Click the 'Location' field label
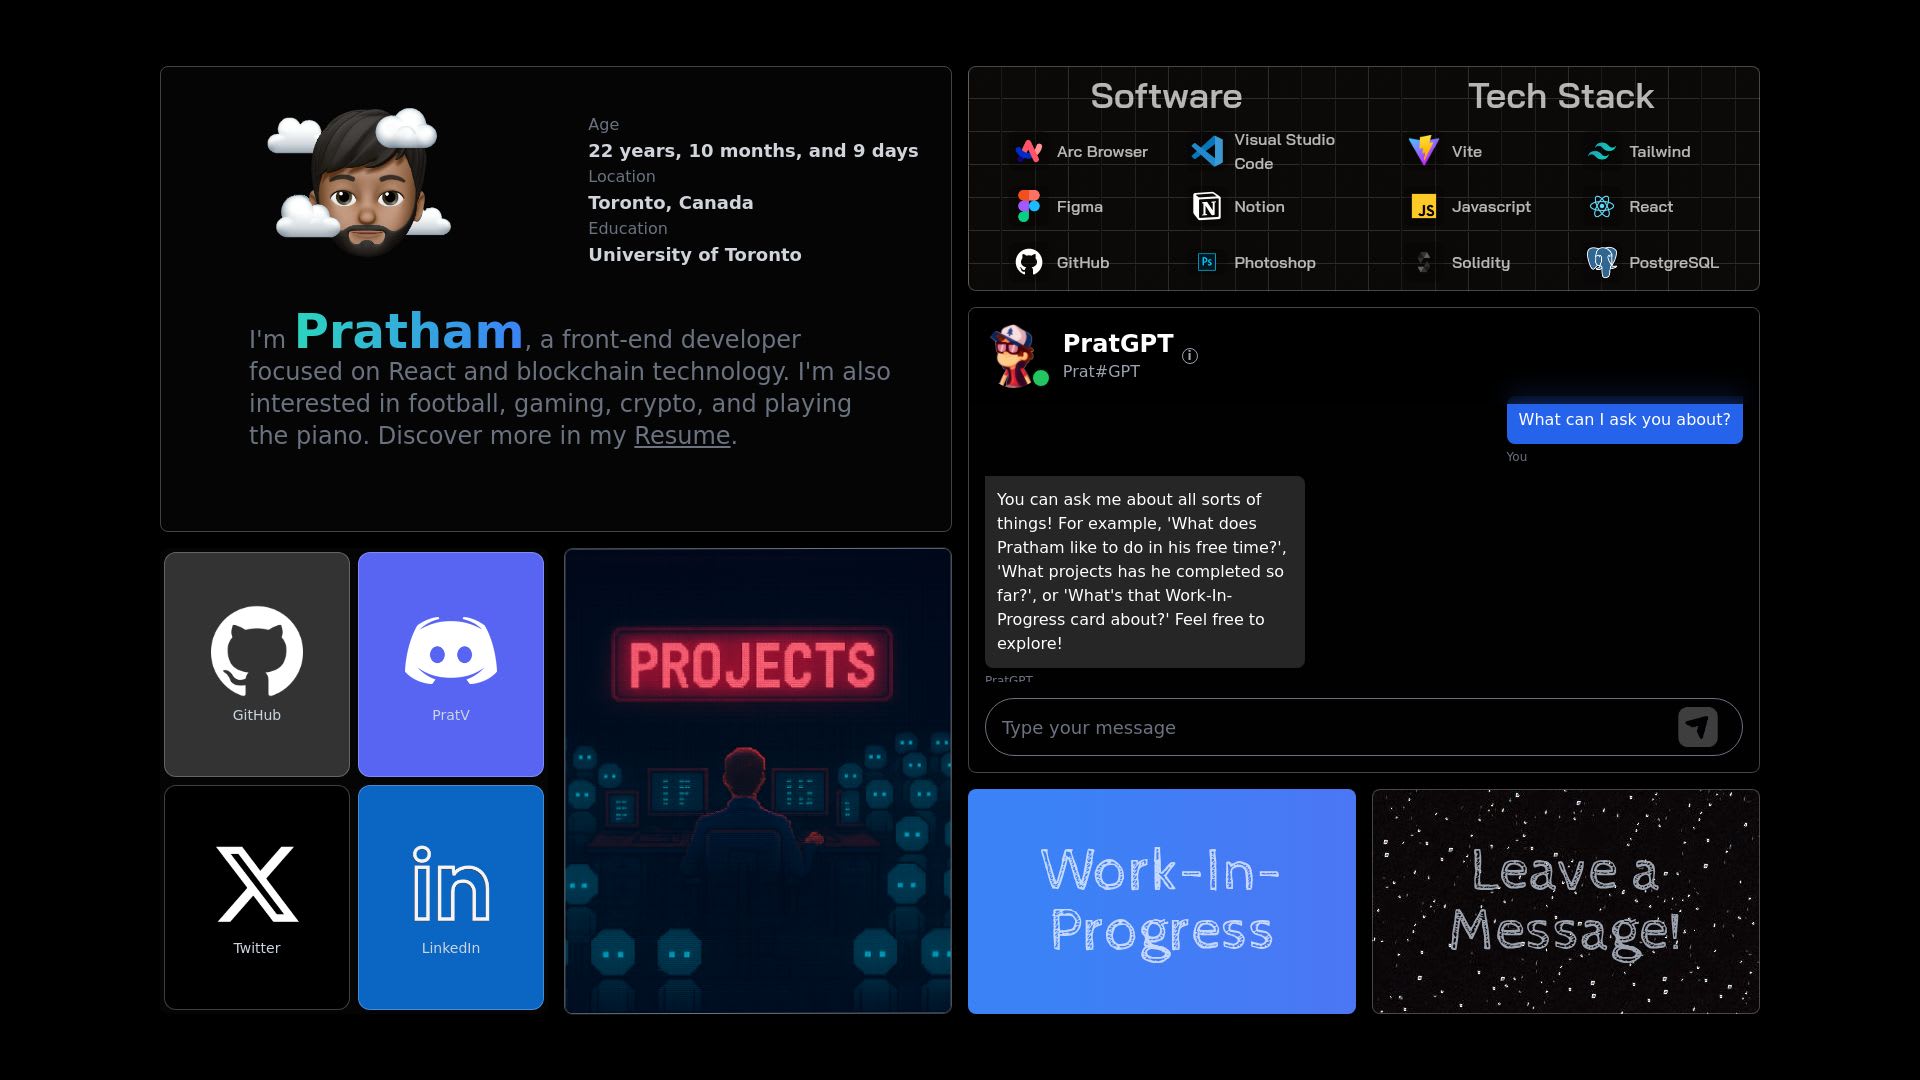1920x1080 pixels. (622, 177)
